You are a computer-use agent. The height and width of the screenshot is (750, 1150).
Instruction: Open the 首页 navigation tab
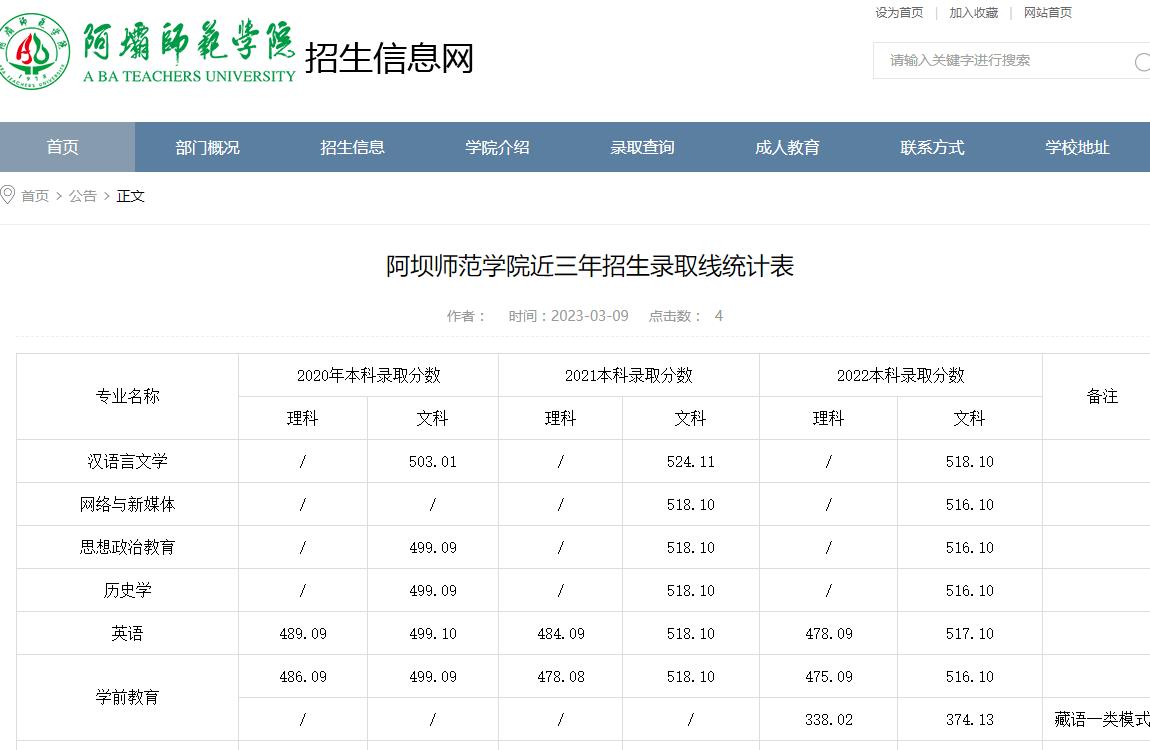[x=62, y=147]
